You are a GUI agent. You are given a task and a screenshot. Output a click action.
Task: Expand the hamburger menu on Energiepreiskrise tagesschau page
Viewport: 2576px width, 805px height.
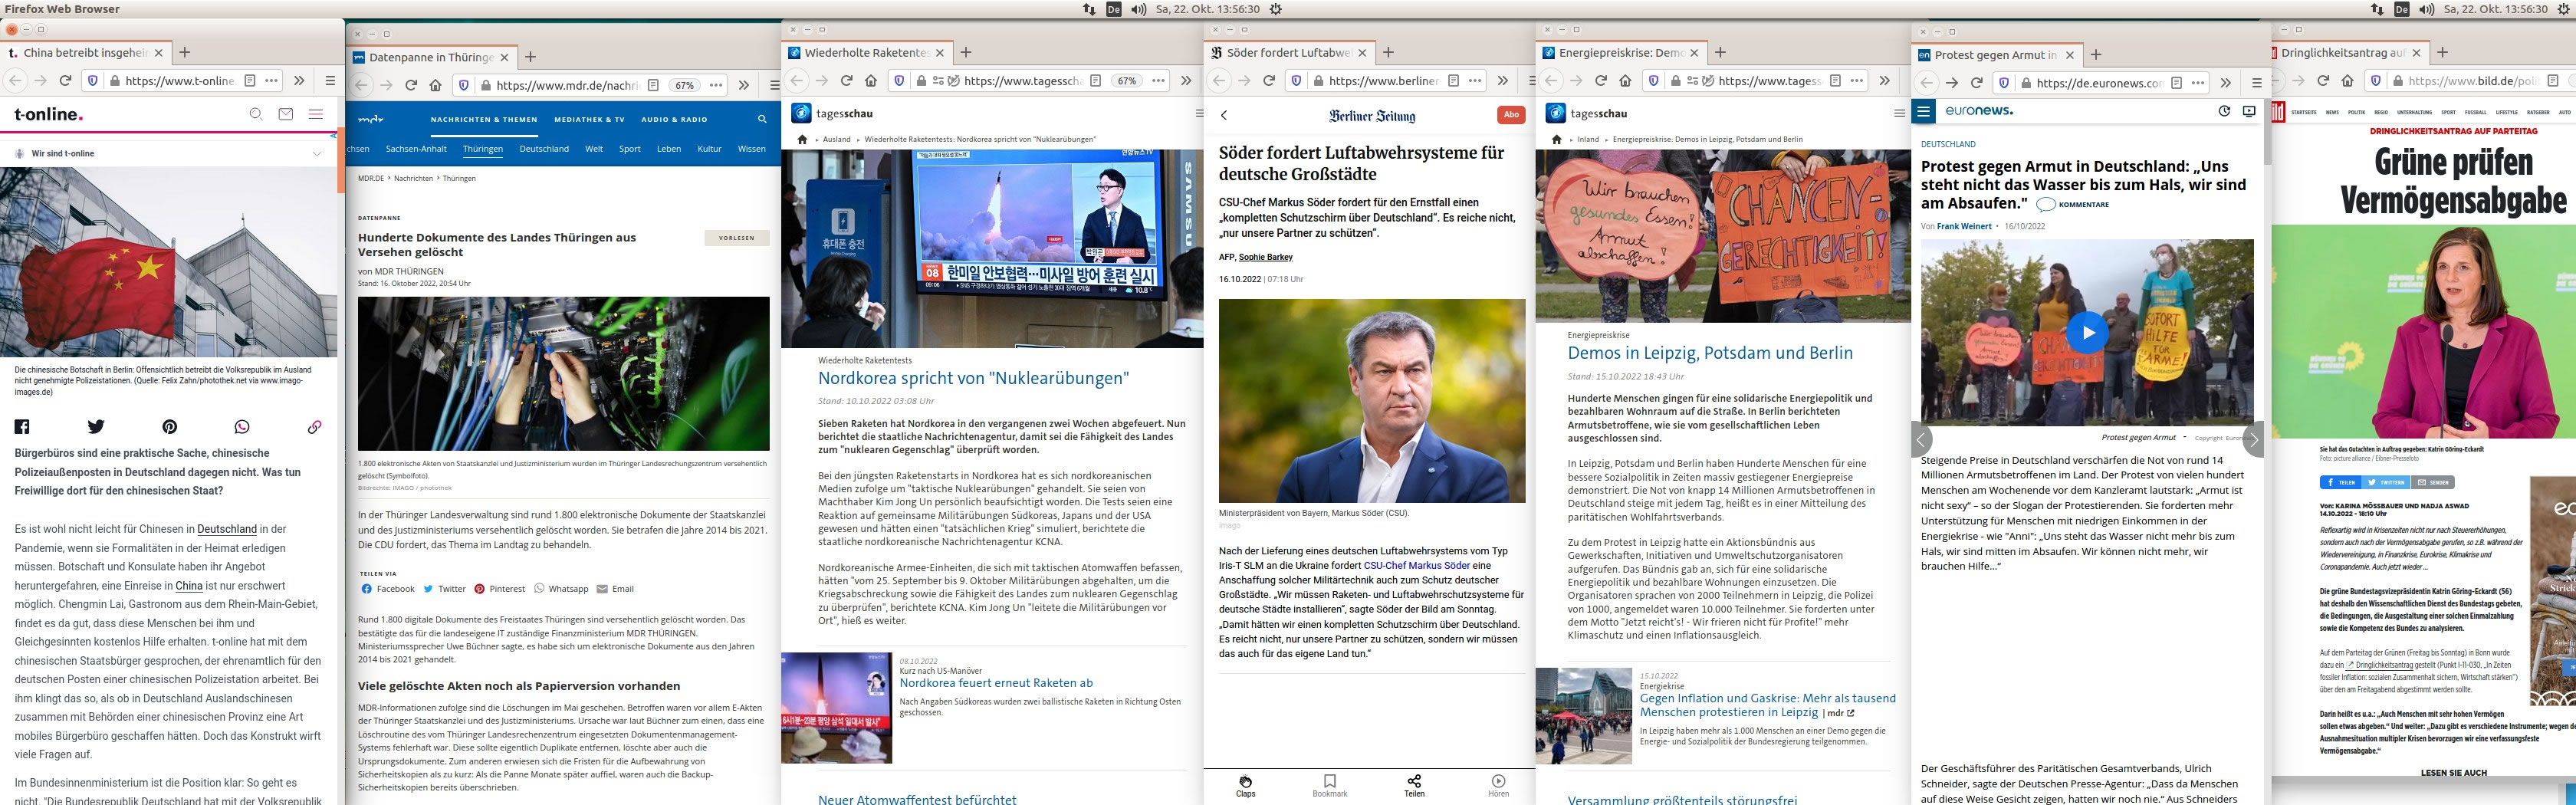1899,114
